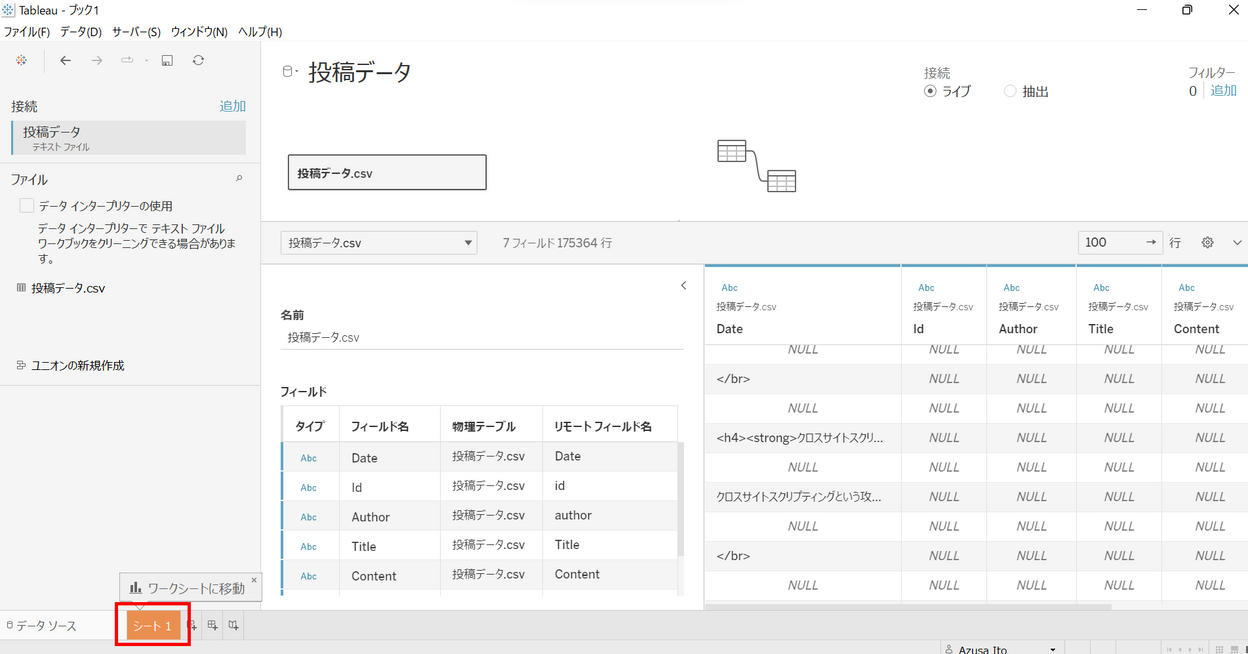Open the サーバー(S) menu
Viewport: 1248px width, 654px height.
pos(136,32)
